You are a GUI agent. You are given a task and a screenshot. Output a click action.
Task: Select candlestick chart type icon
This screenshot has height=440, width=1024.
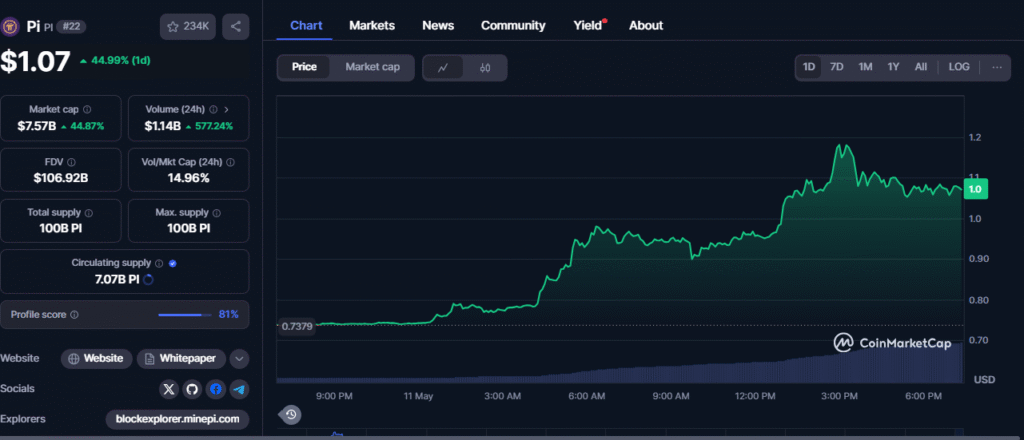485,67
